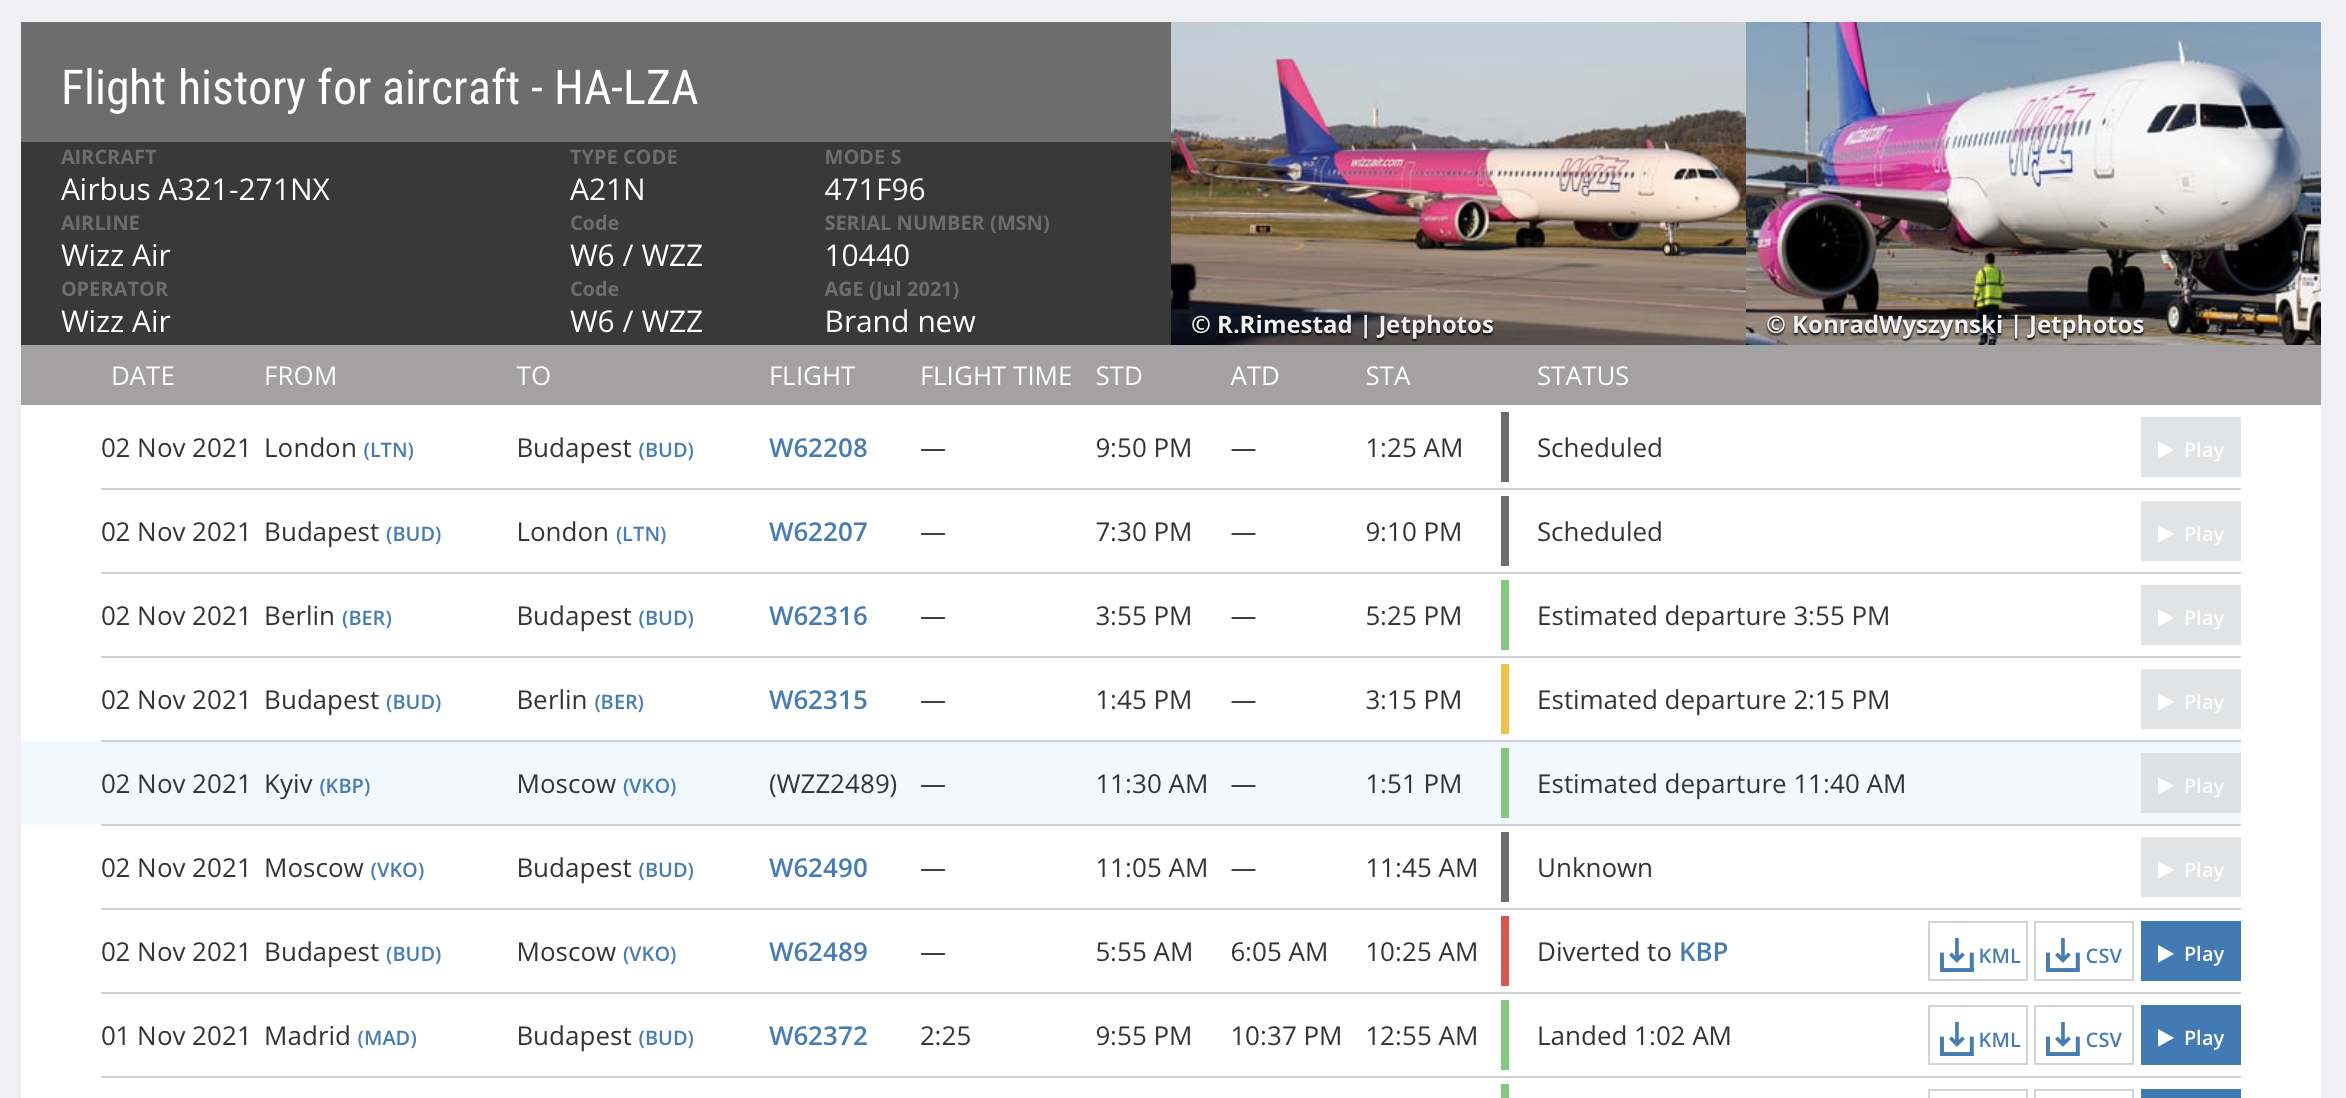This screenshot has width=2346, height=1098.
Task: Download CSV for flight W62372
Action: (2083, 1037)
